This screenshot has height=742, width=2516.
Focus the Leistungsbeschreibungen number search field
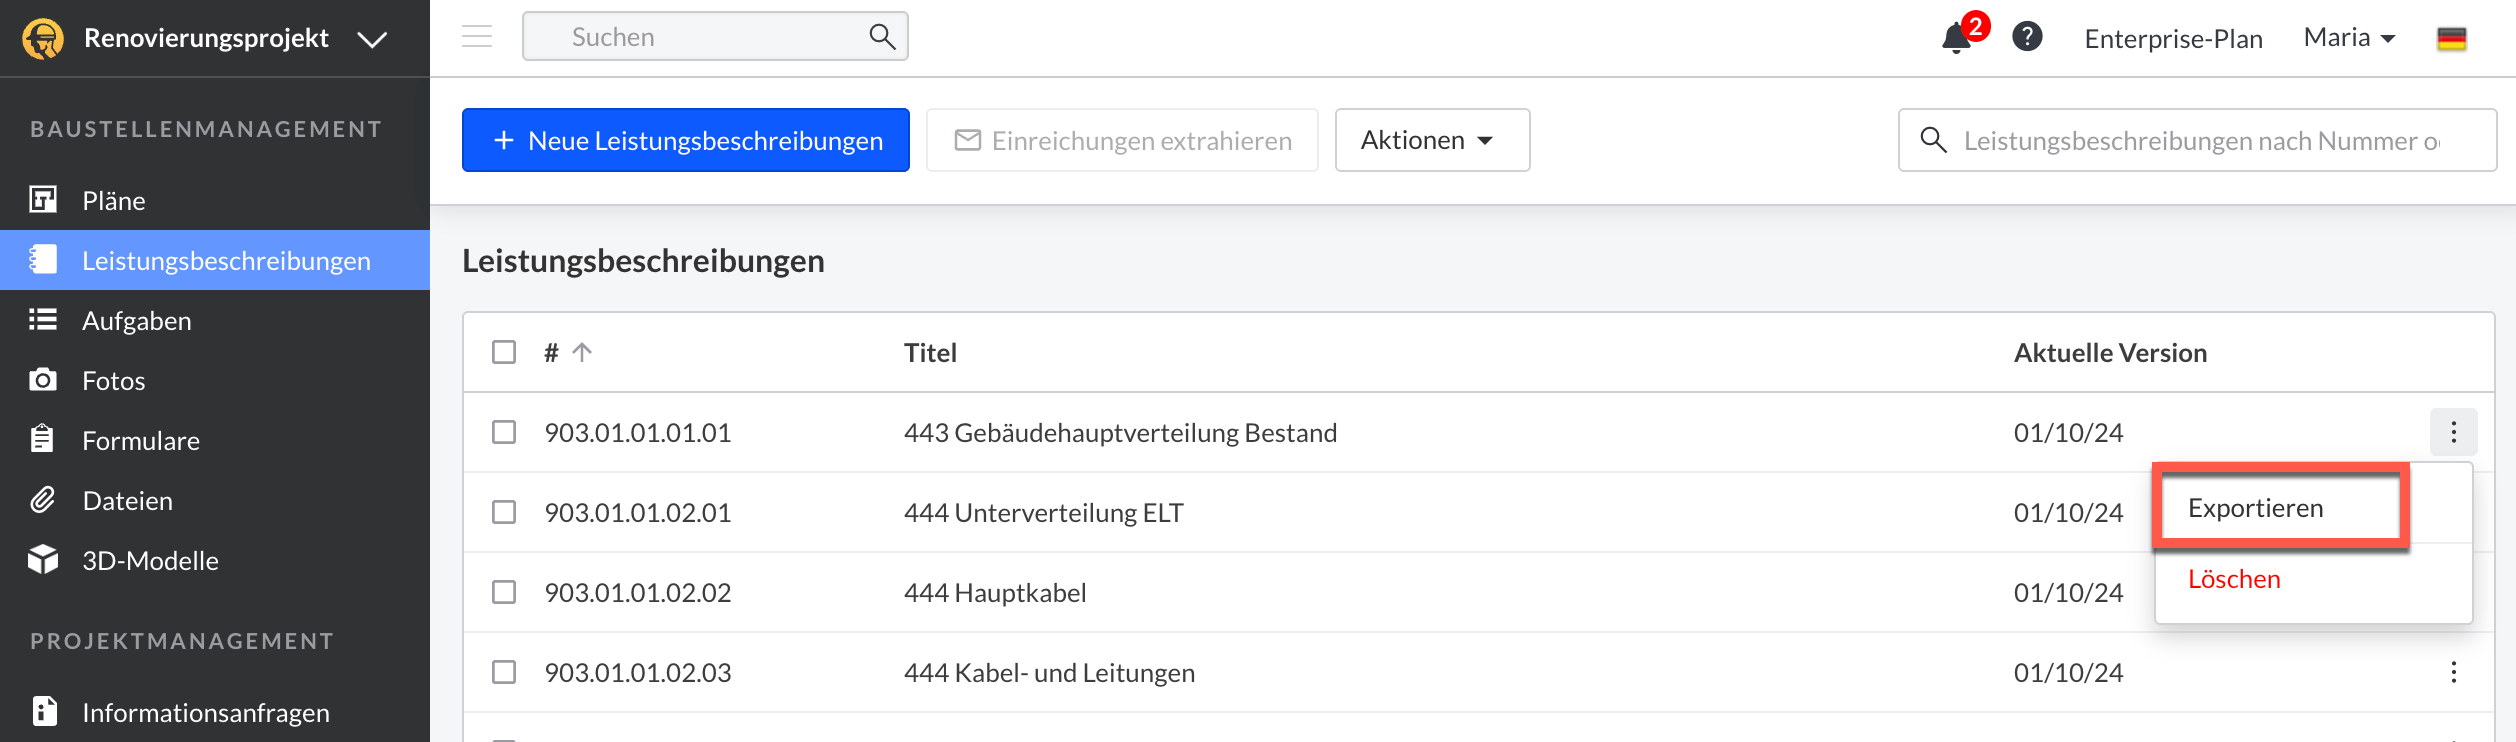2200,140
